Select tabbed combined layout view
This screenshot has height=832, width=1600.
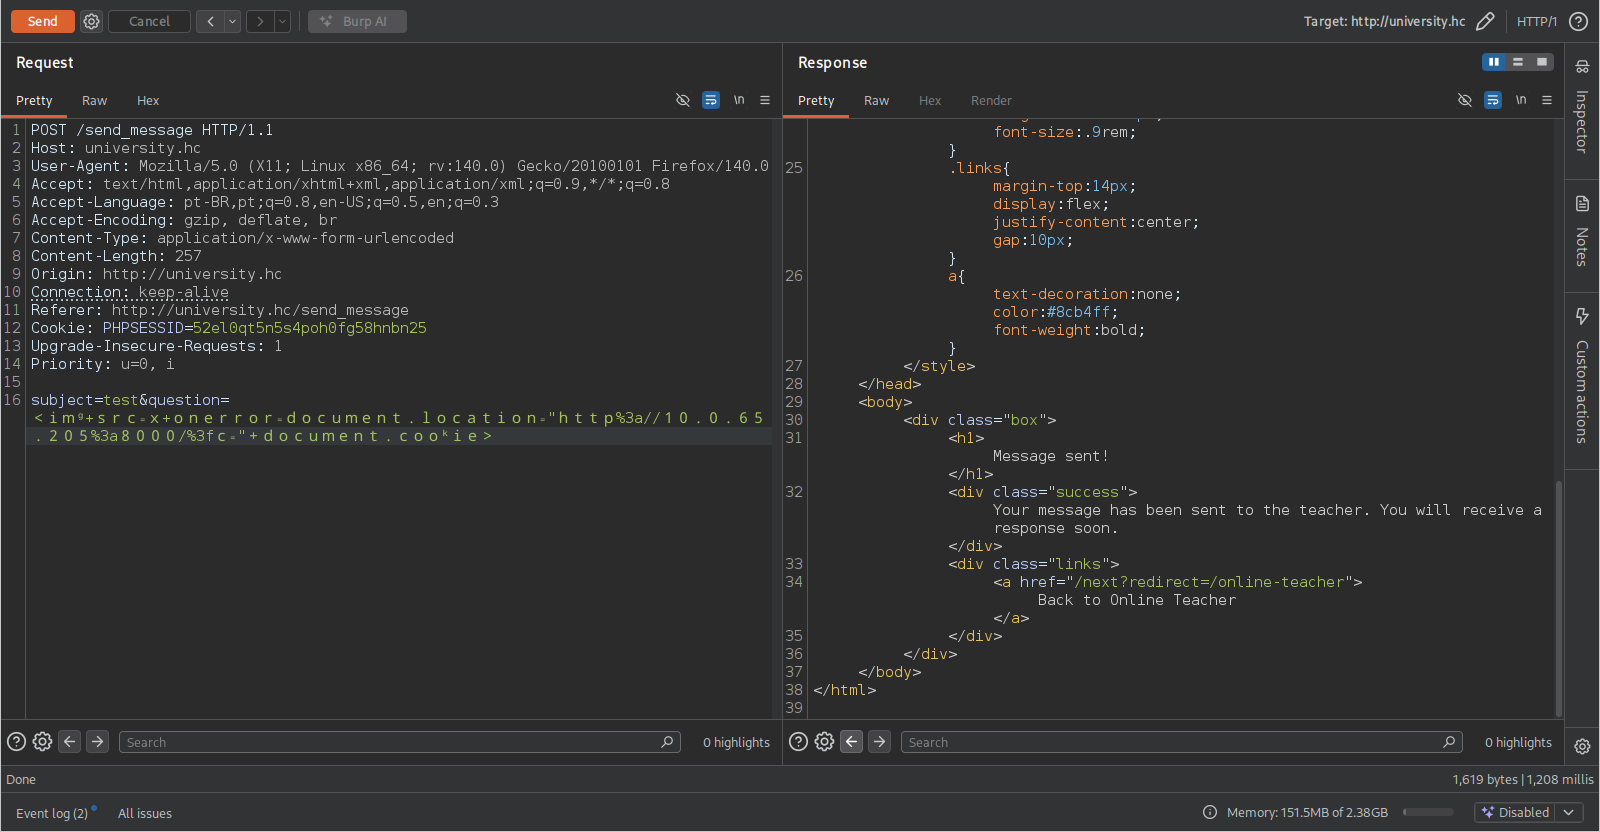pos(1542,62)
